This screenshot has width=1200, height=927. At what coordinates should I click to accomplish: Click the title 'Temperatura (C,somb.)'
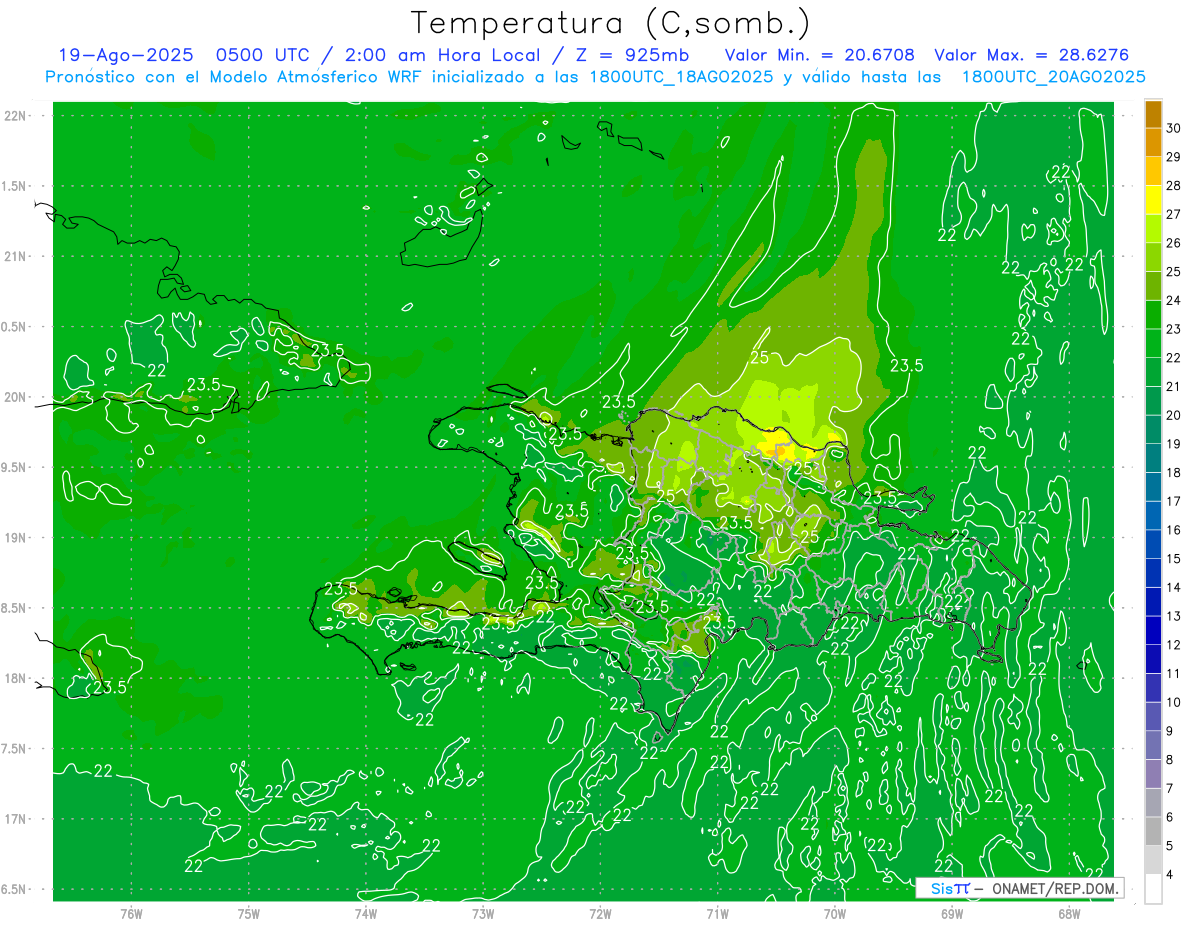pyautogui.click(x=610, y=23)
